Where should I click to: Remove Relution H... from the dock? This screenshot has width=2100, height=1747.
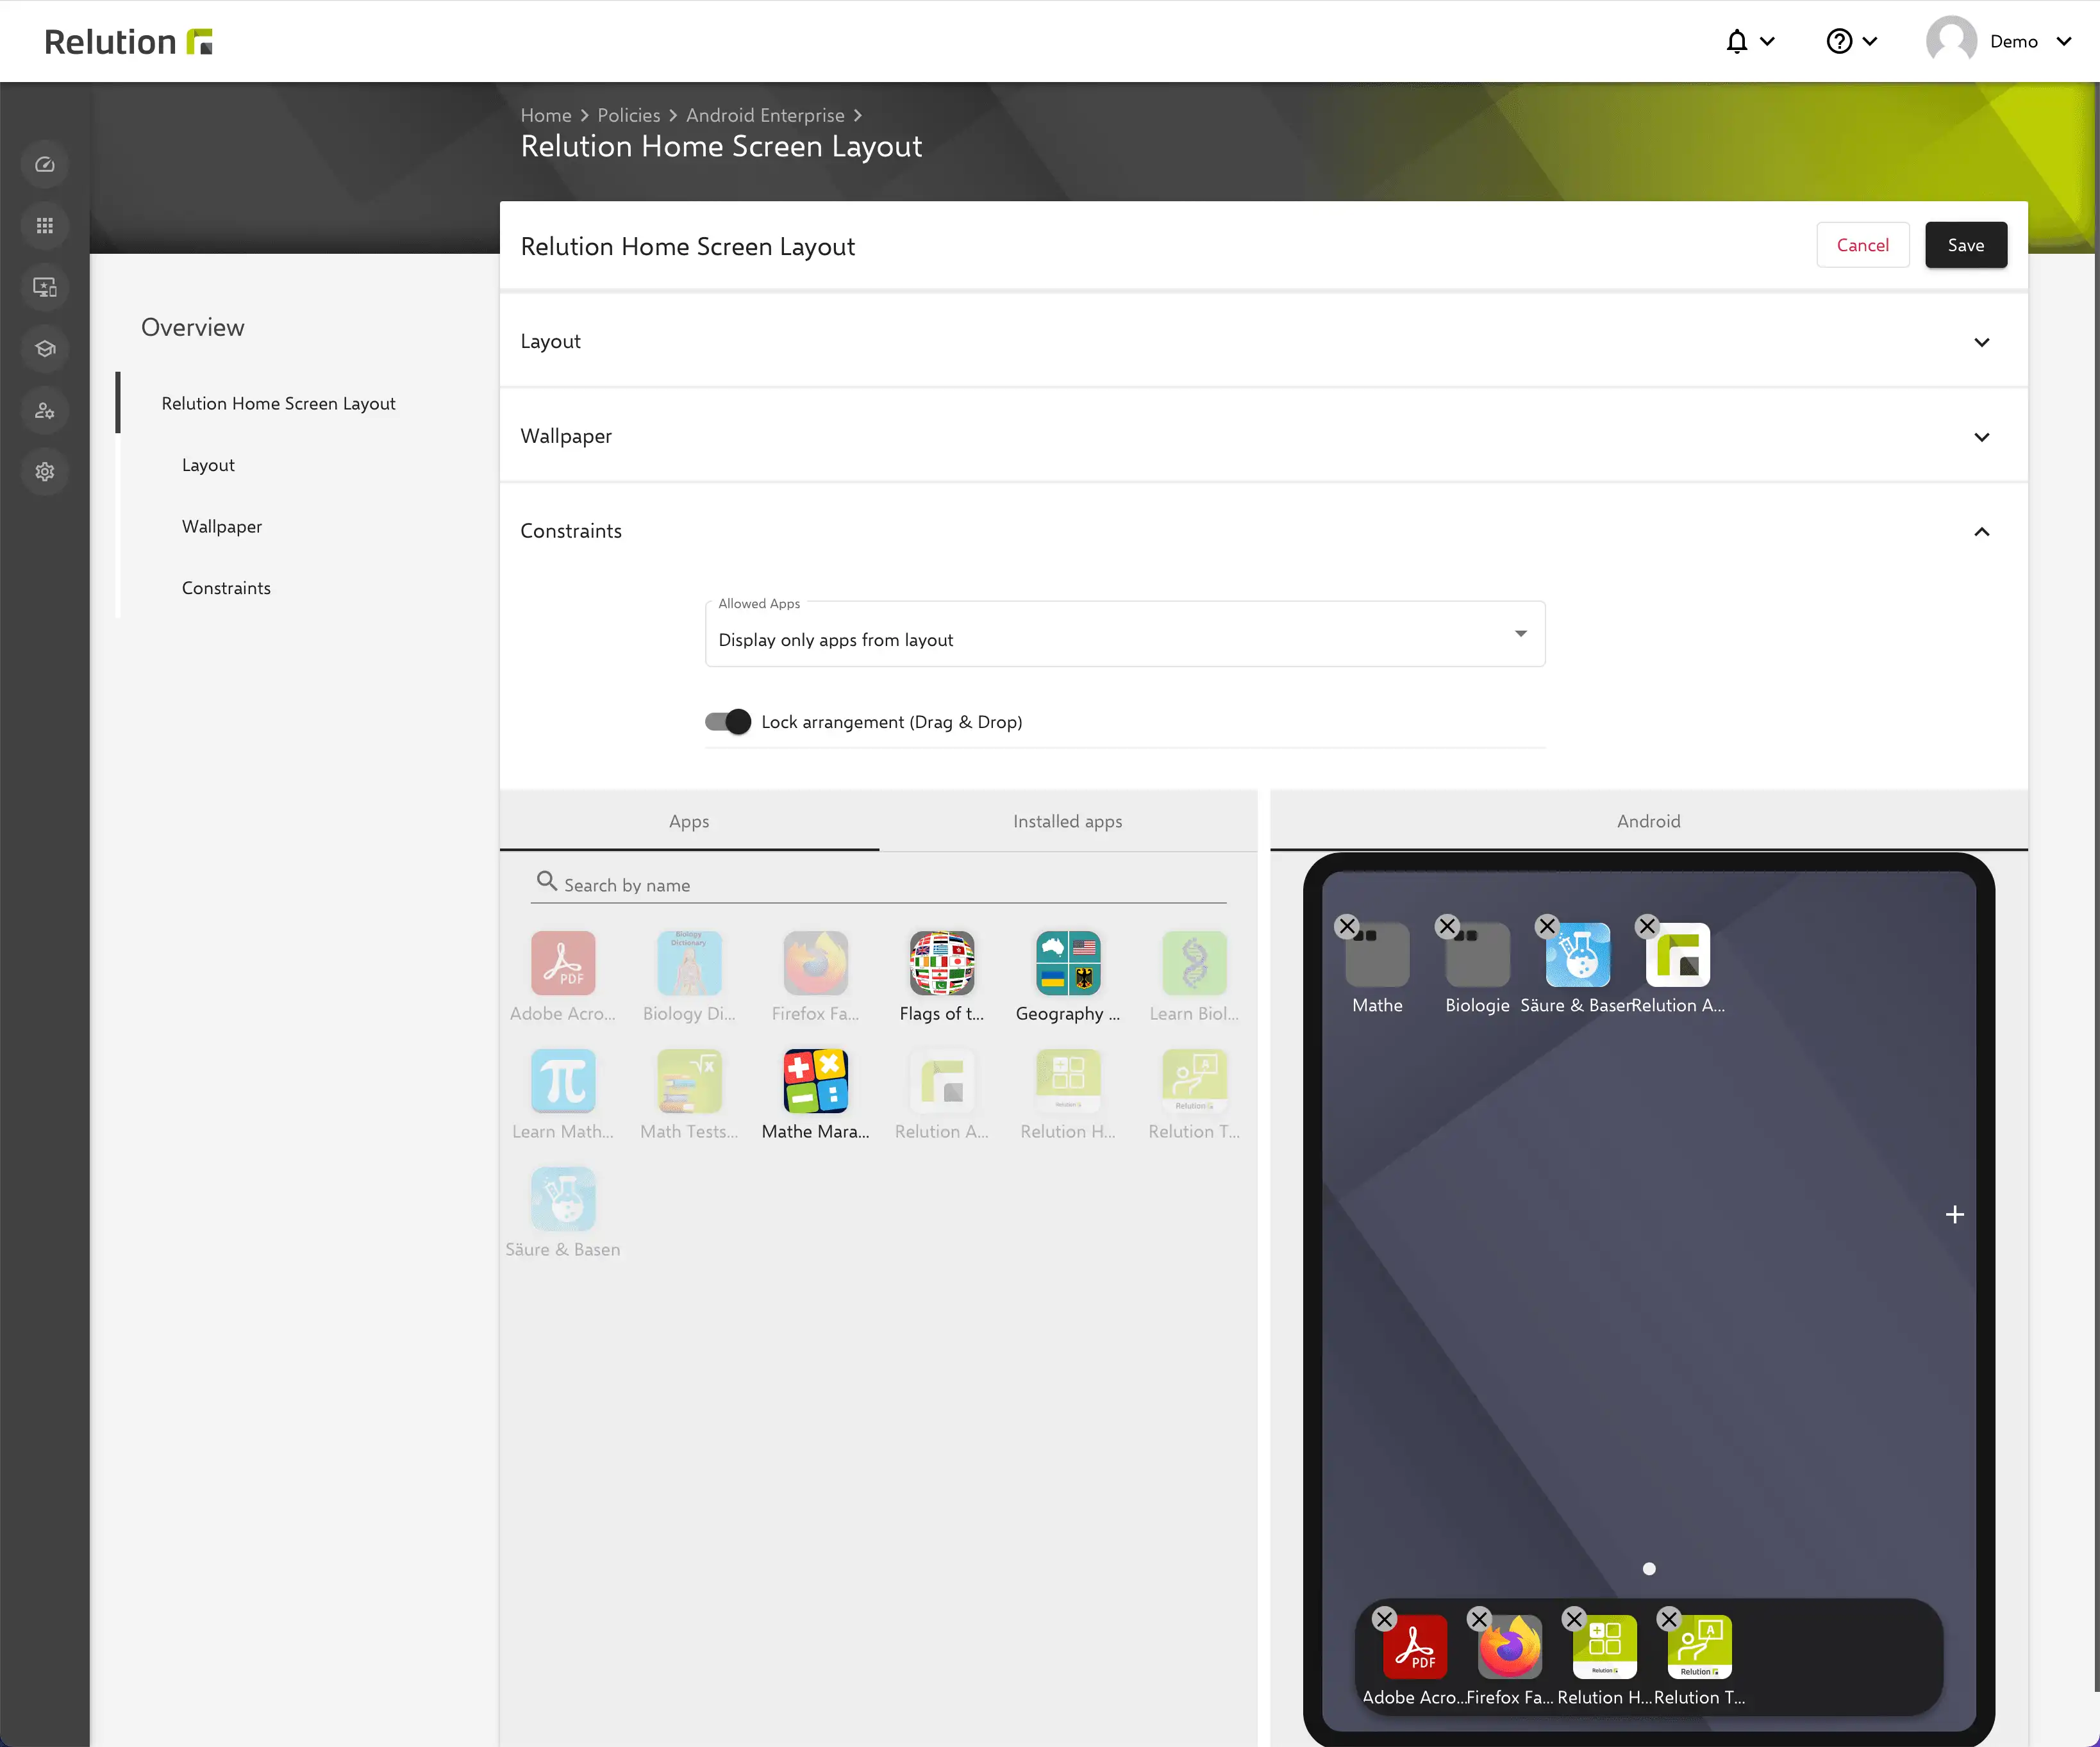coord(1574,1619)
